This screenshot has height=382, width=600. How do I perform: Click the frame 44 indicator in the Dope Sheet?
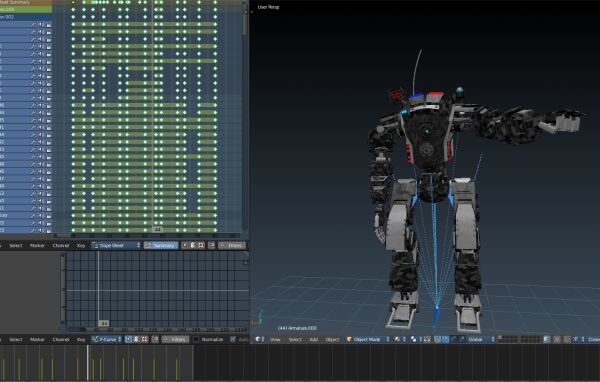point(158,230)
